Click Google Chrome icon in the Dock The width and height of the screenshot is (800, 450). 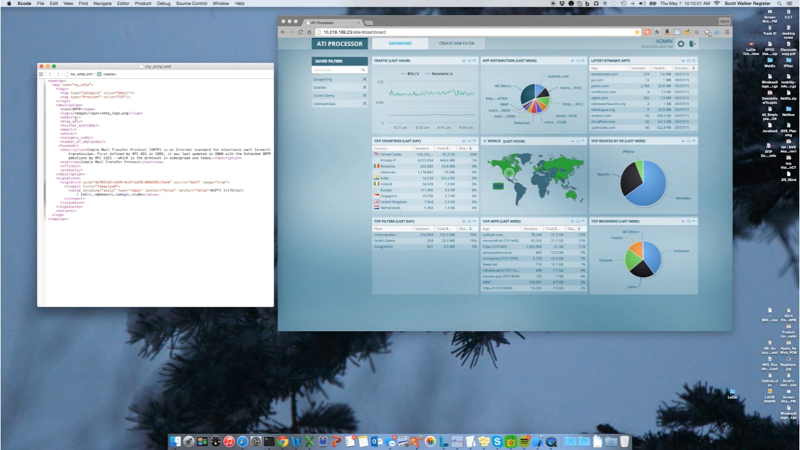(282, 442)
